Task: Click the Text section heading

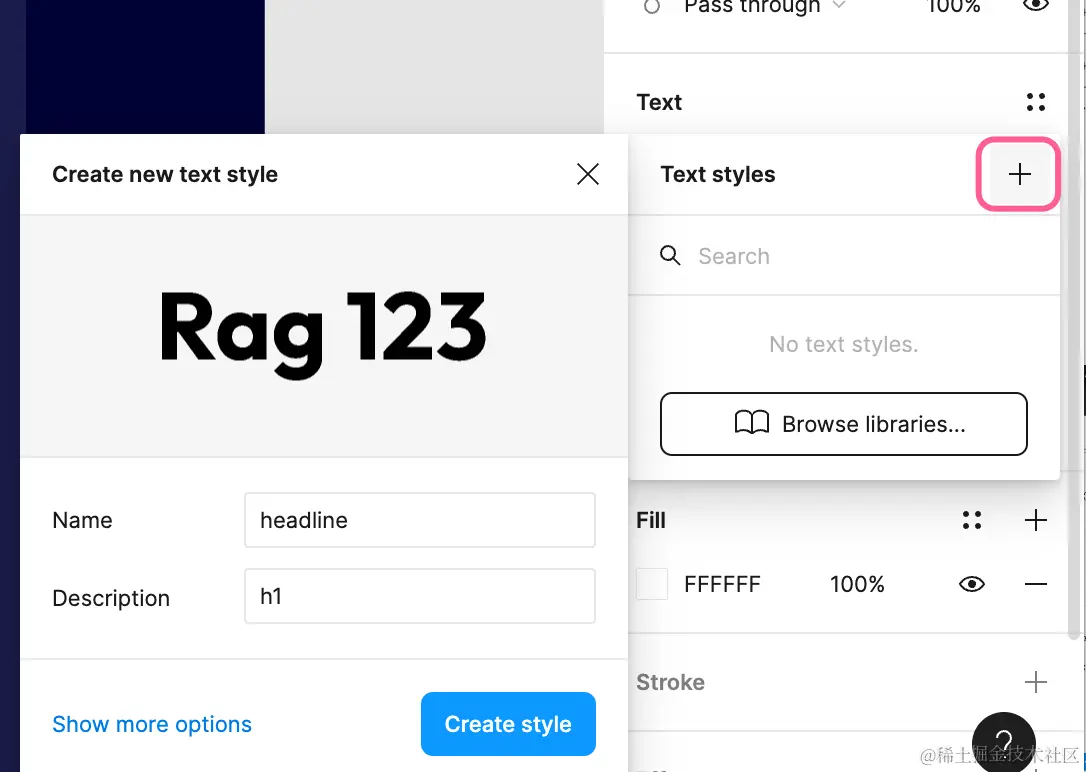Action: point(659,102)
